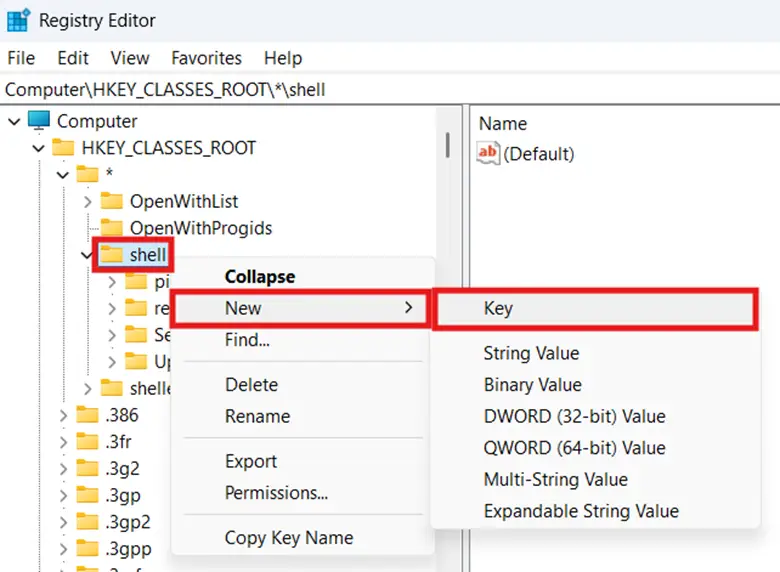Select the .386 key label

(122, 415)
